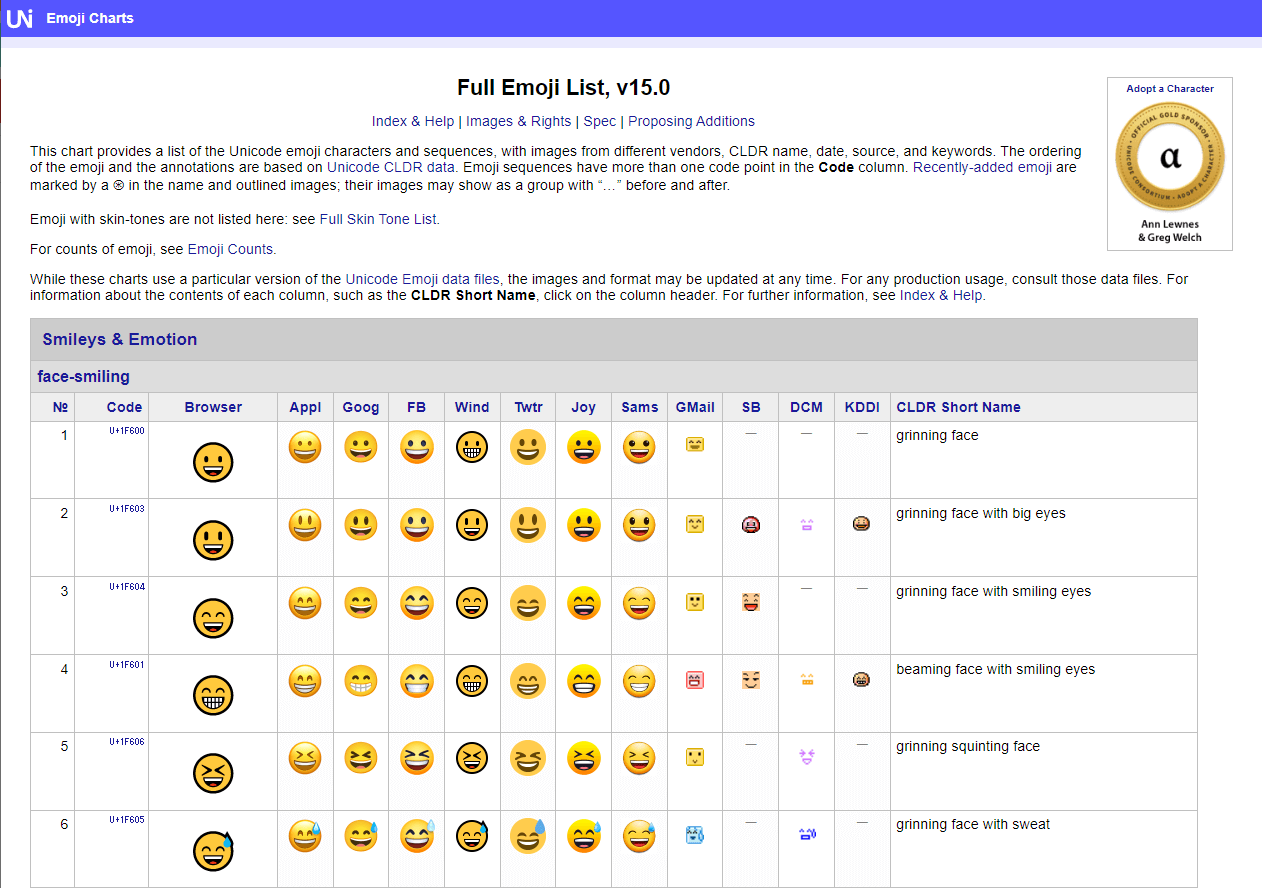Image resolution: width=1262 pixels, height=888 pixels.
Task: Follow the Unicode CLDR data link
Action: pos(391,167)
